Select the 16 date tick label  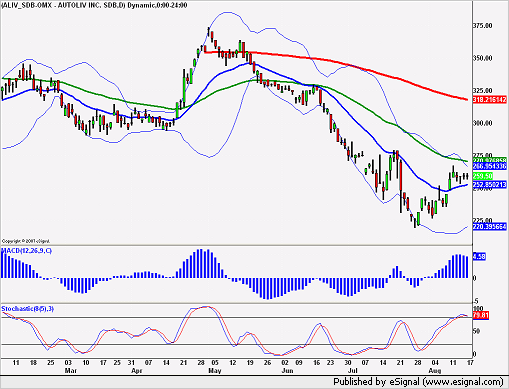tap(317, 362)
